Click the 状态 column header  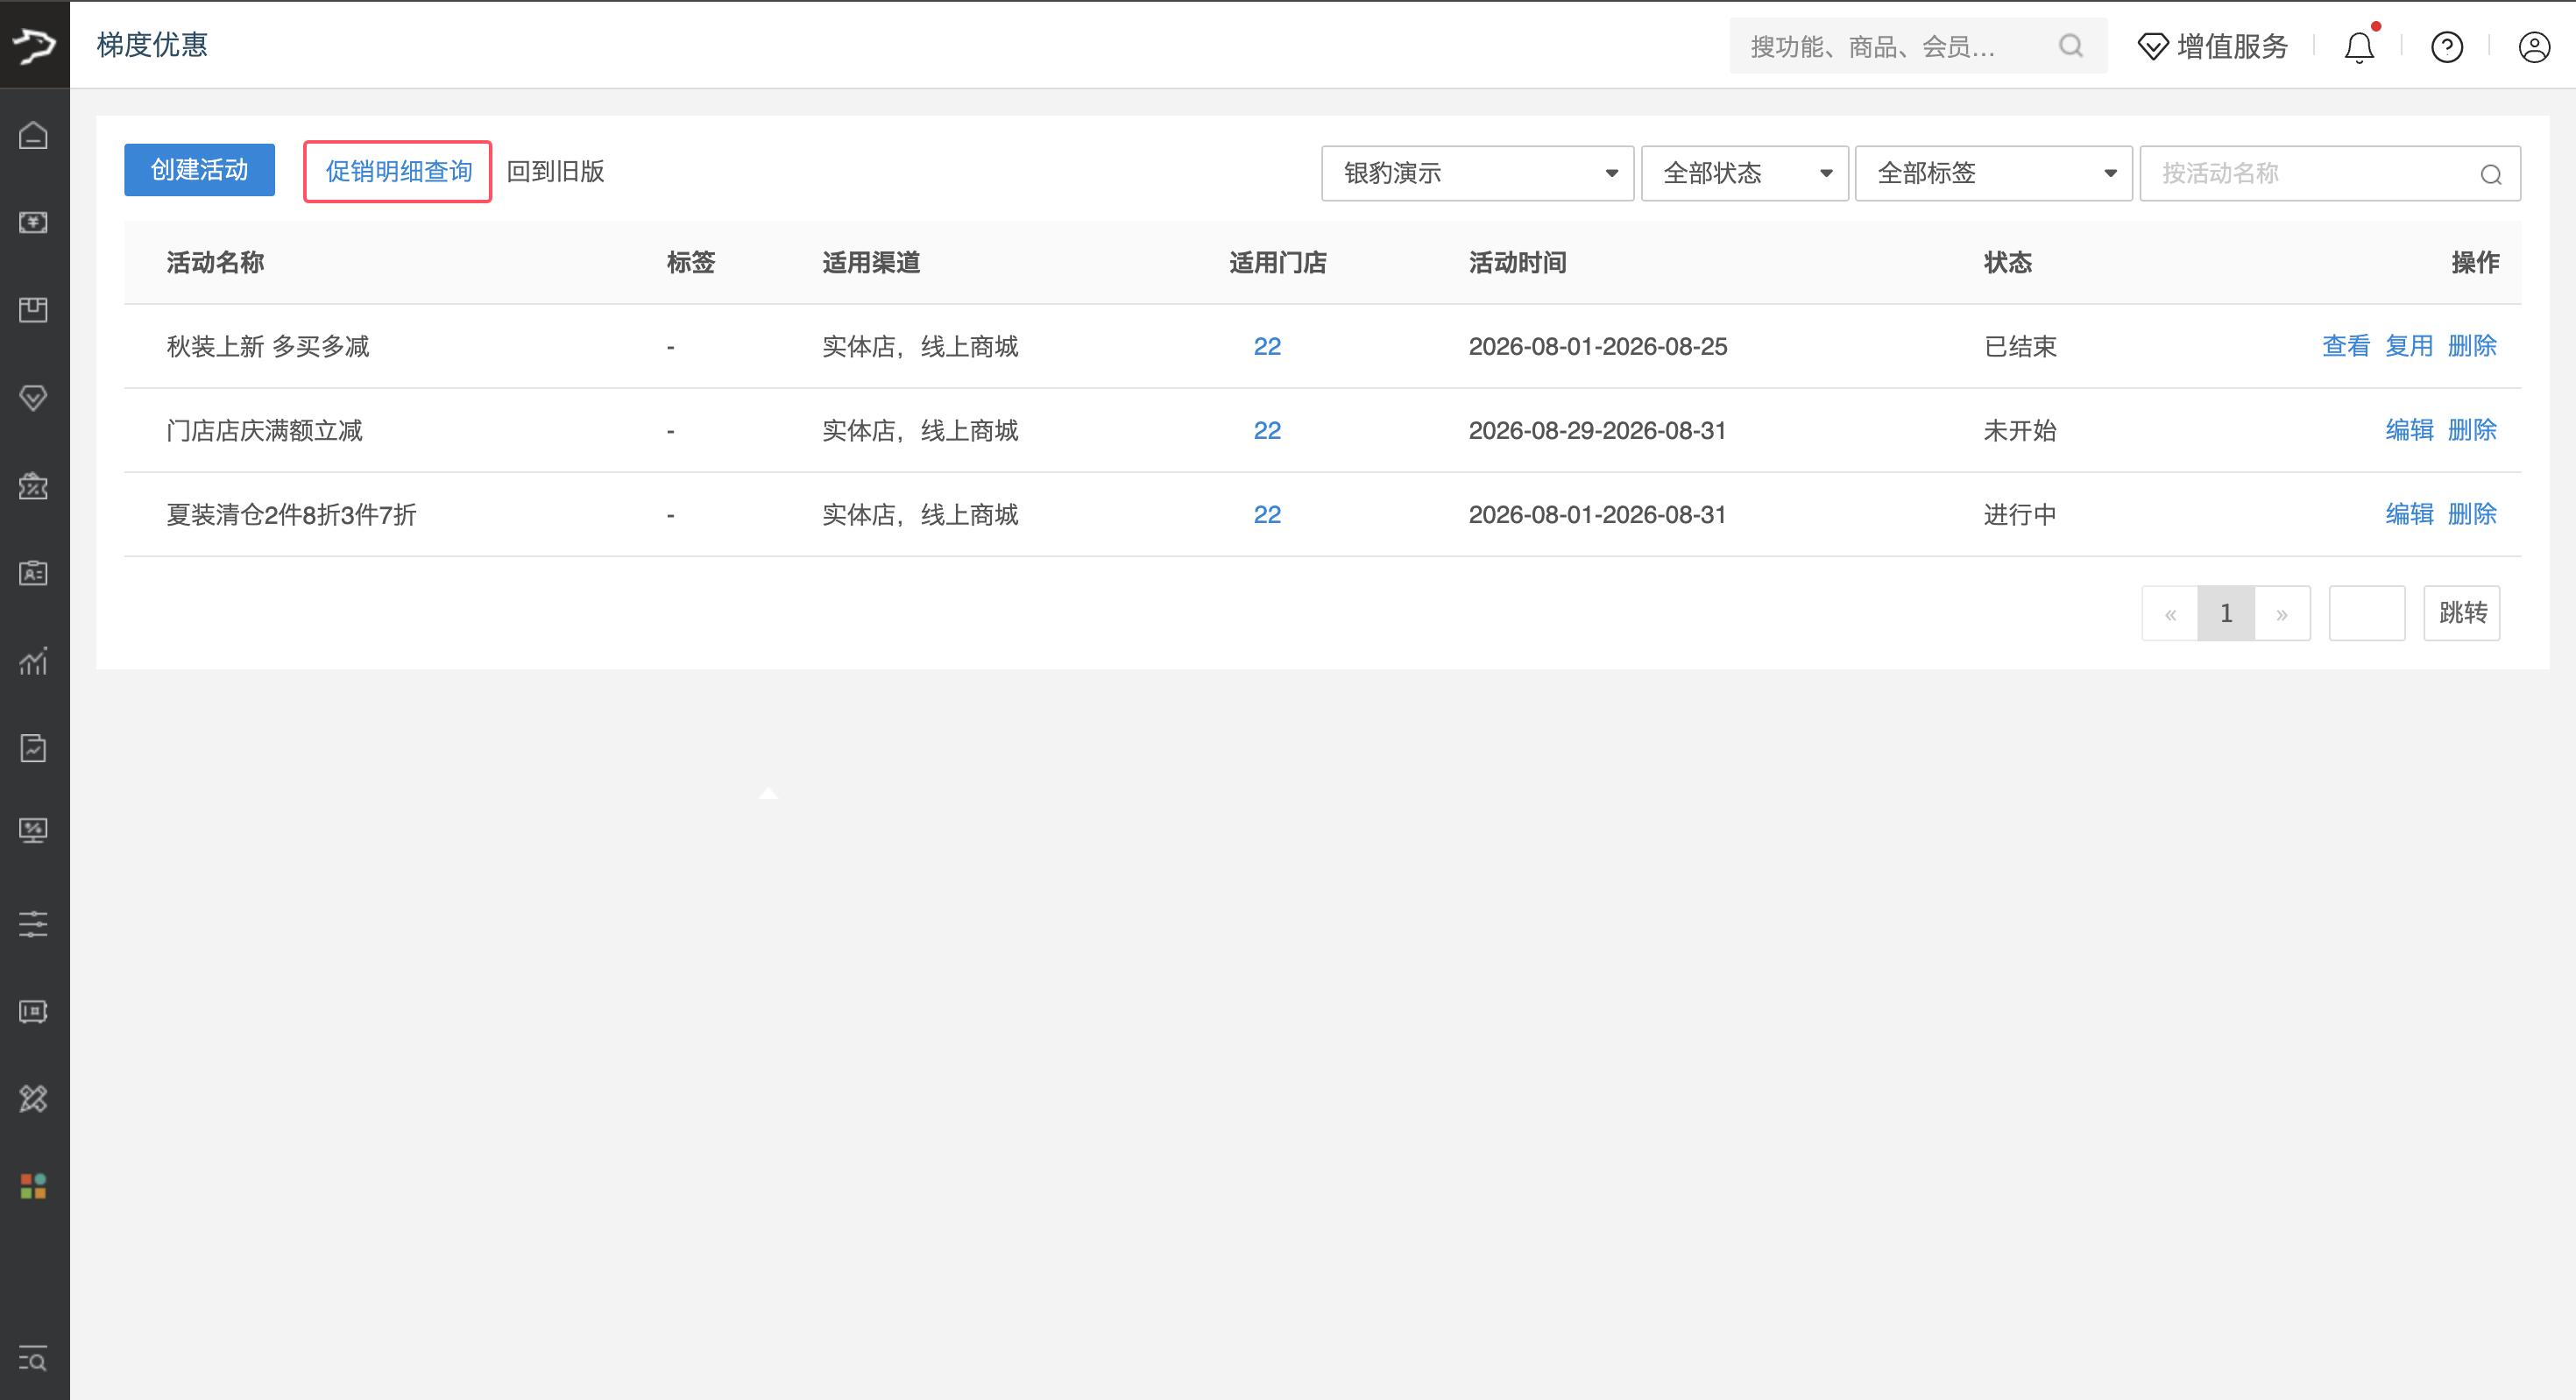(2008, 262)
